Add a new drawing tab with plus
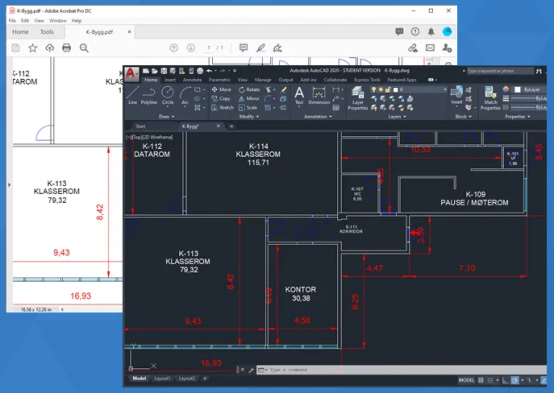This screenshot has height=394, width=554. pyautogui.click(x=231, y=126)
